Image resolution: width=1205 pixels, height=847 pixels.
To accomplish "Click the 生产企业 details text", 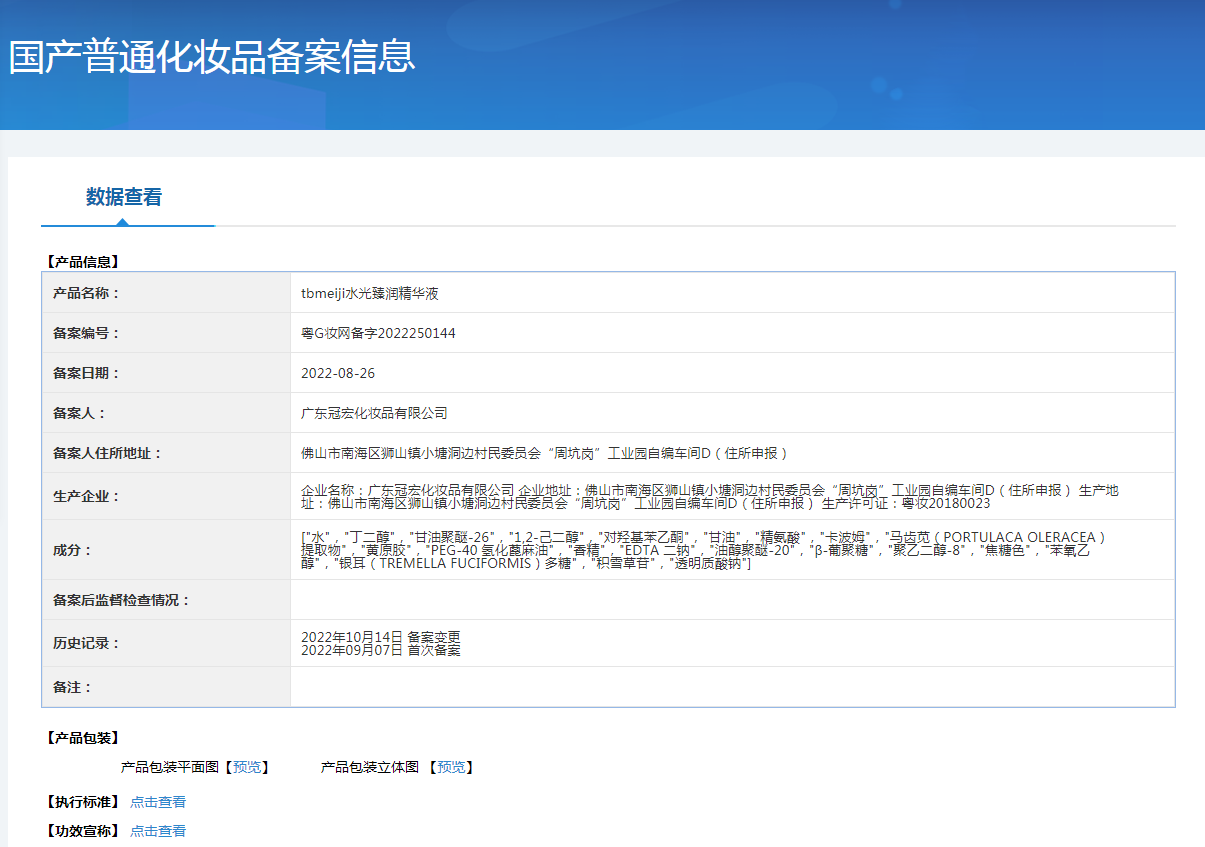I will [x=709, y=496].
